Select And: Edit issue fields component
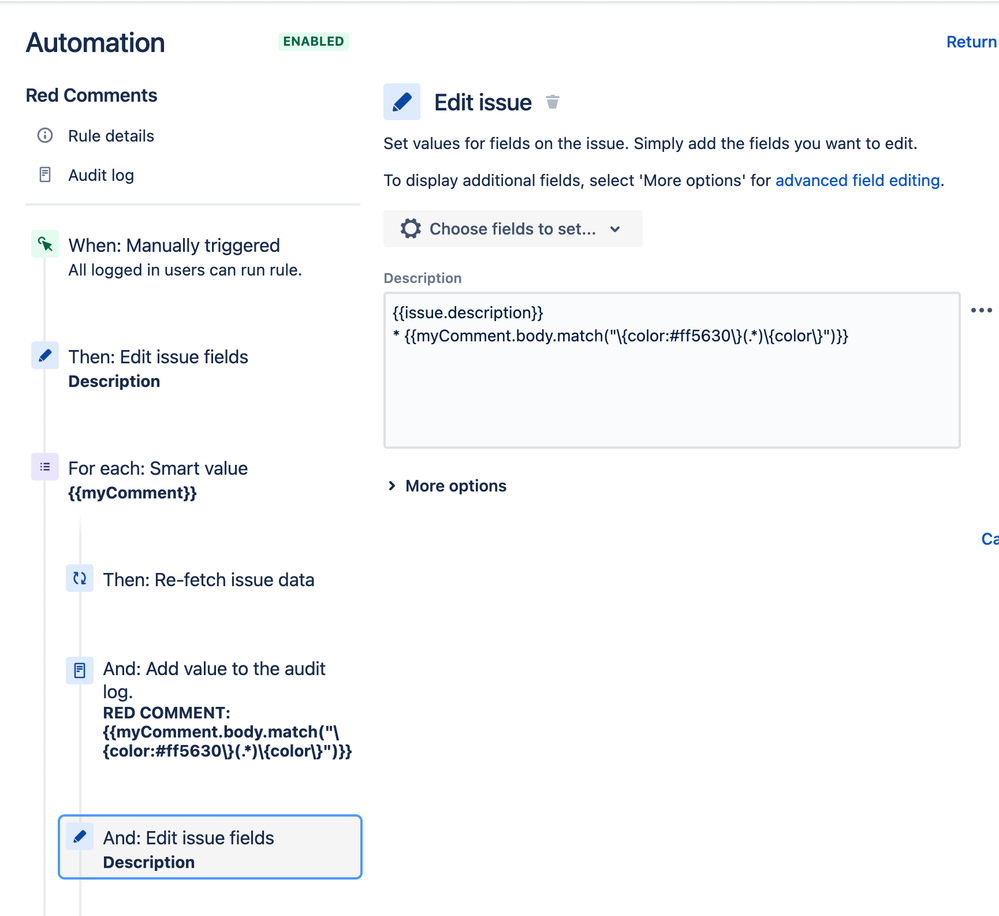This screenshot has height=916, width=999. (210, 847)
